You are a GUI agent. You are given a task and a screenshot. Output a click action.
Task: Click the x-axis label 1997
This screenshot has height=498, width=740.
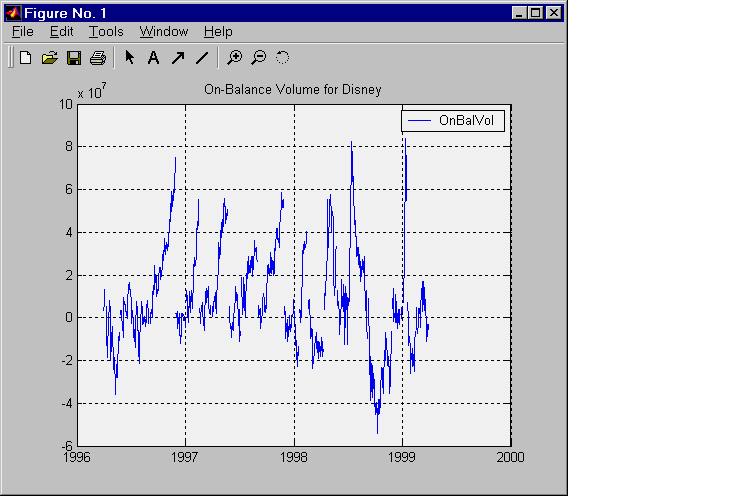click(x=185, y=457)
